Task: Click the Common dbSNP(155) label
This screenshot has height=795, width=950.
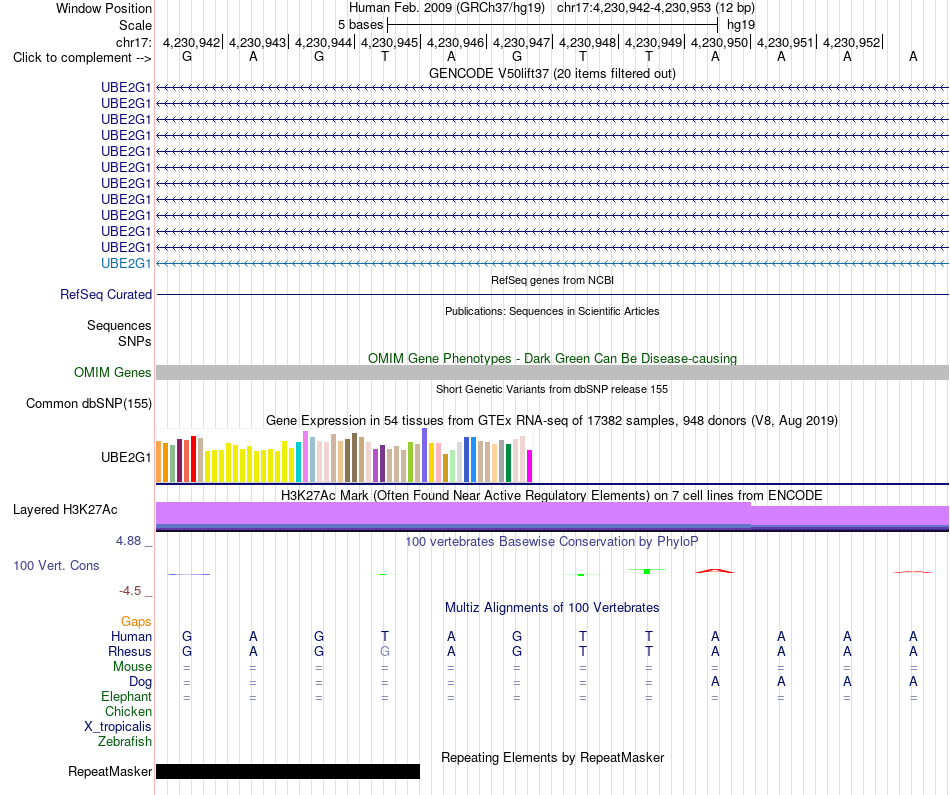Action: [88, 404]
